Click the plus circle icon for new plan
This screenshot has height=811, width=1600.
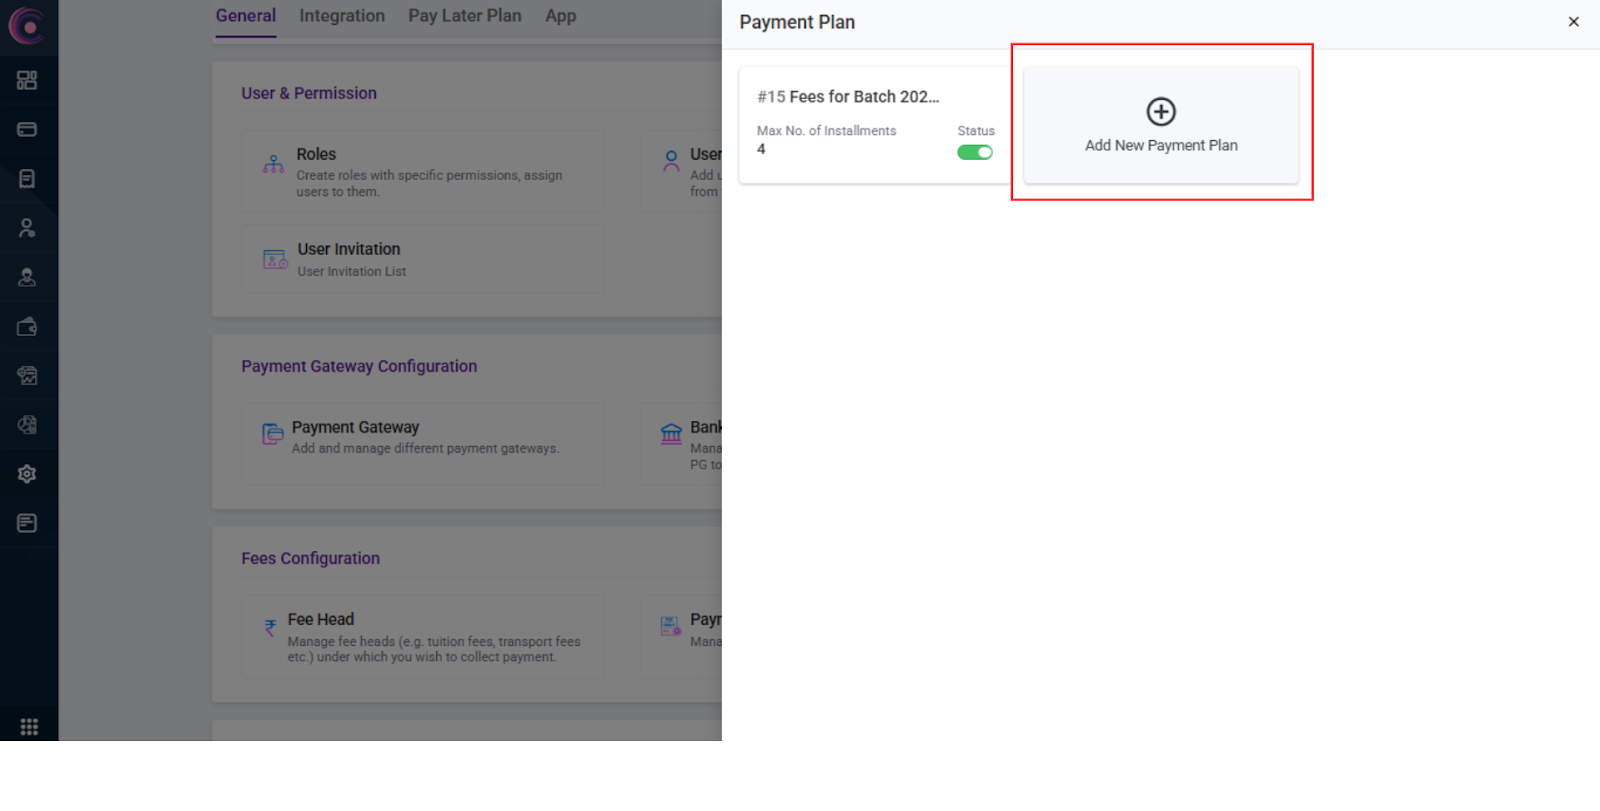(x=1160, y=111)
